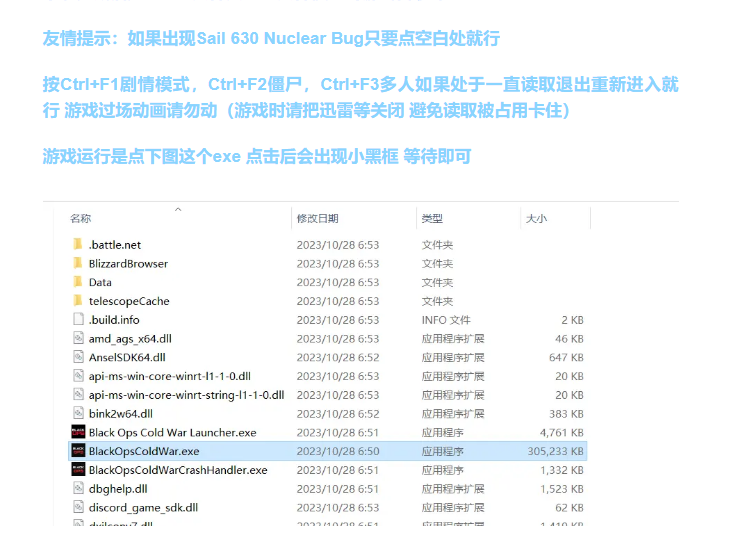Select the amd_ags_x64.dll file icon
Viewport: 734px width, 555px height.
(x=78, y=338)
